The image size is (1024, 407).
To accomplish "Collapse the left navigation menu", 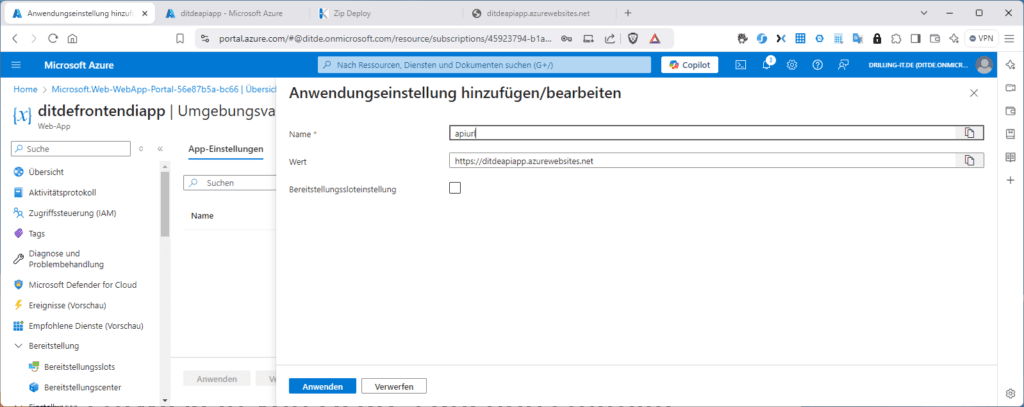I will click(x=160, y=149).
